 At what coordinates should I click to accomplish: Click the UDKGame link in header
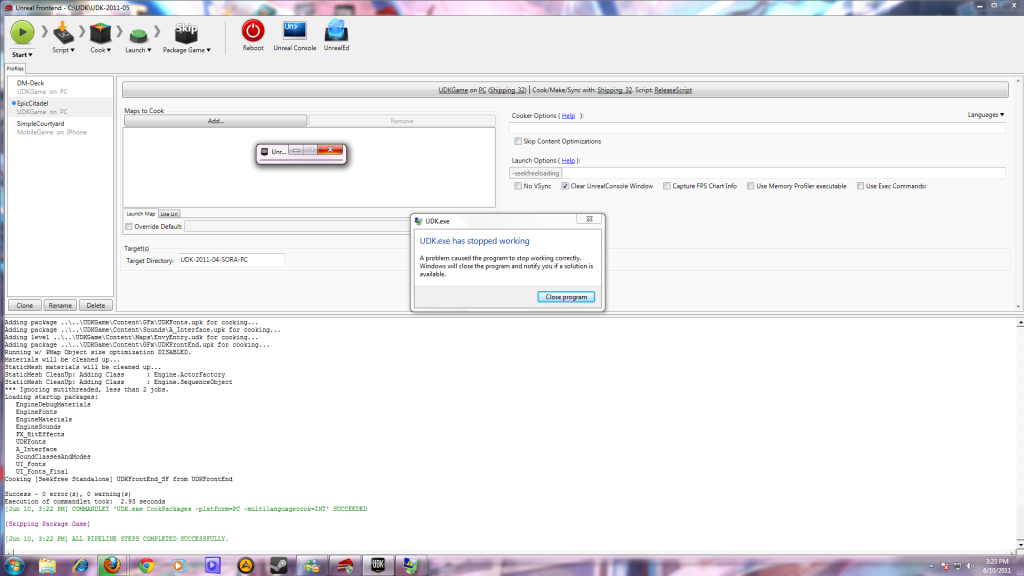coord(453,90)
